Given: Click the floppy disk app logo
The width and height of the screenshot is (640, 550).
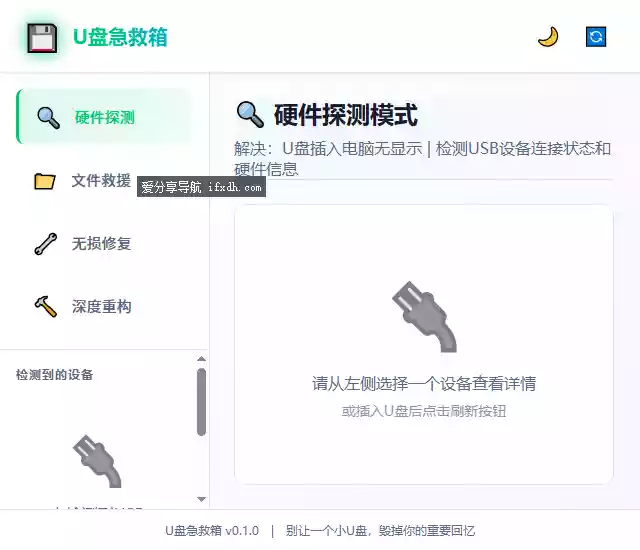Looking at the screenshot, I should click(42, 38).
